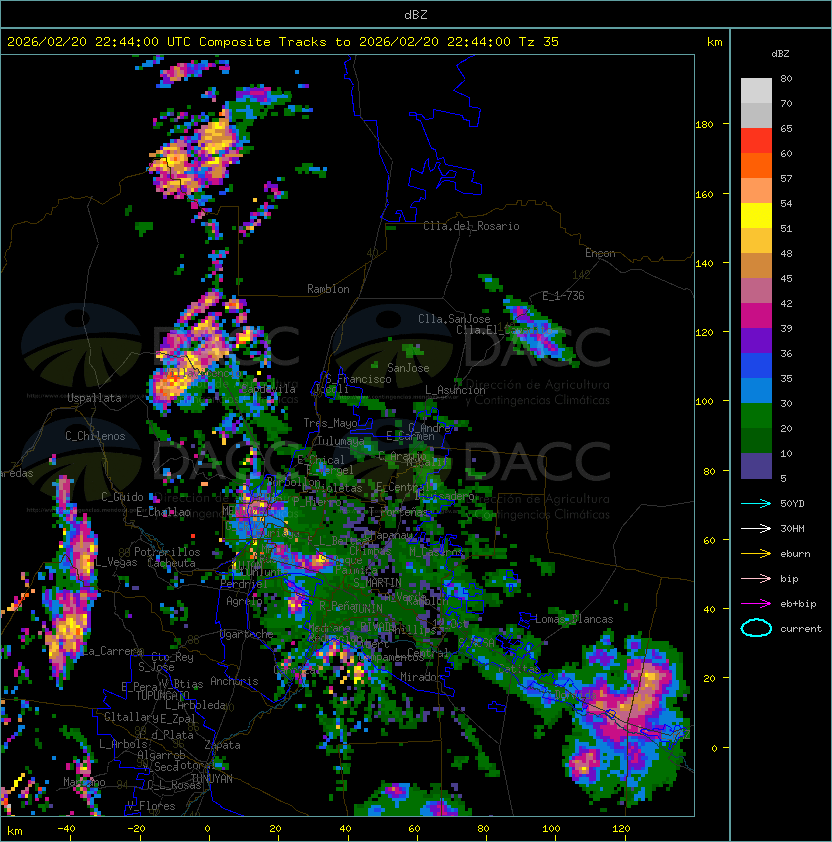The image size is (832, 842).
Task: Click the 'Tres_Mayo' place label
Action: pos(330,423)
